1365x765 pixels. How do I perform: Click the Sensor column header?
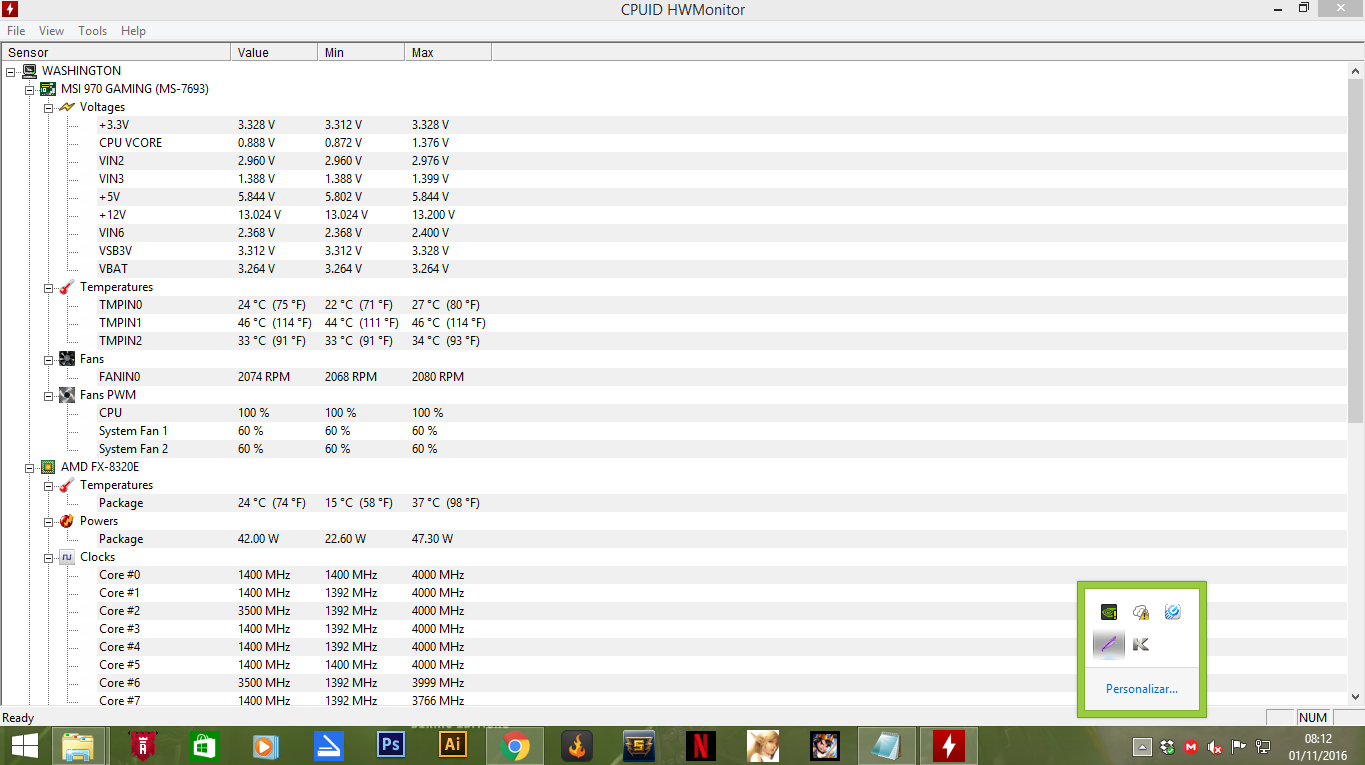(x=116, y=52)
